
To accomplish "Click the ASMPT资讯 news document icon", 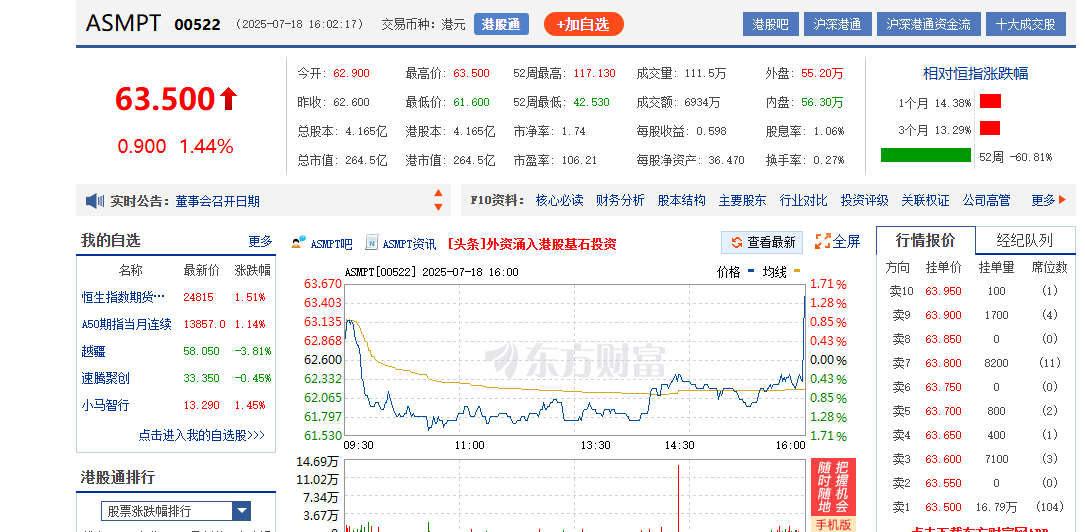I will pyautogui.click(x=372, y=243).
